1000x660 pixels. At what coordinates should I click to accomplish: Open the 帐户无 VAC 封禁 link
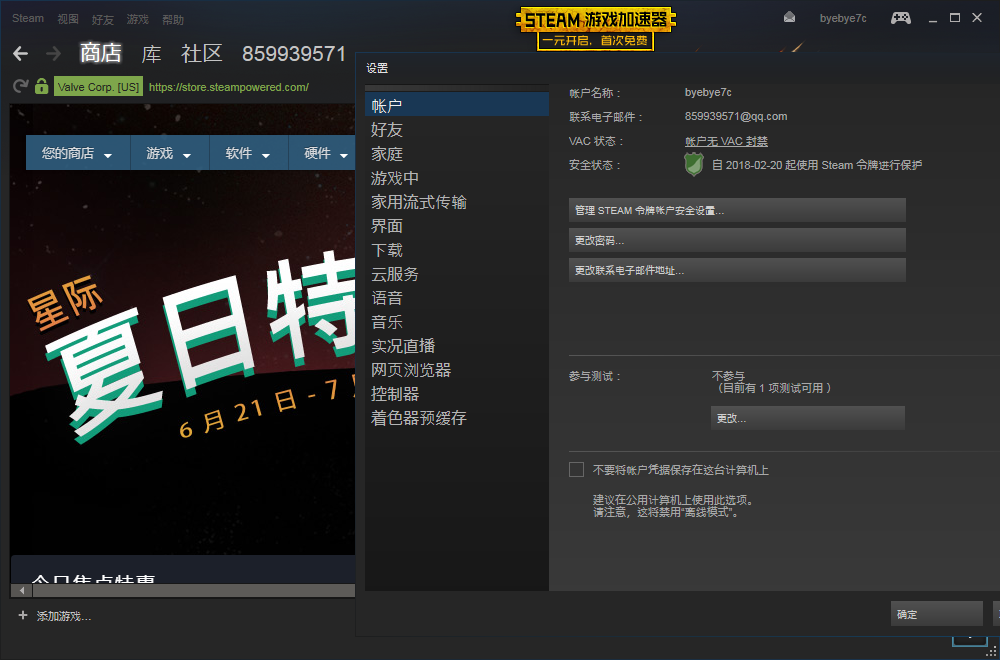(726, 141)
